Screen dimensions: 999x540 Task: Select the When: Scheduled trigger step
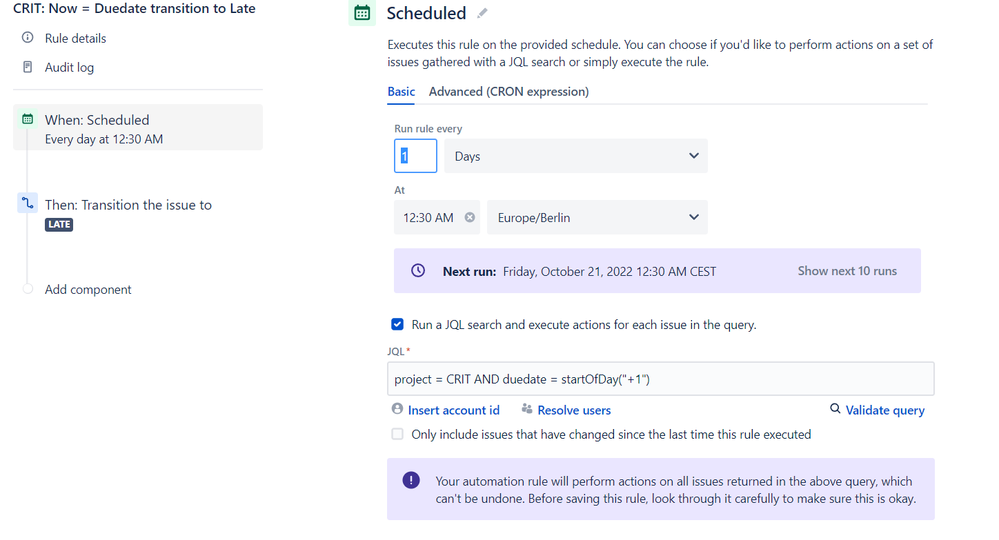tap(138, 127)
